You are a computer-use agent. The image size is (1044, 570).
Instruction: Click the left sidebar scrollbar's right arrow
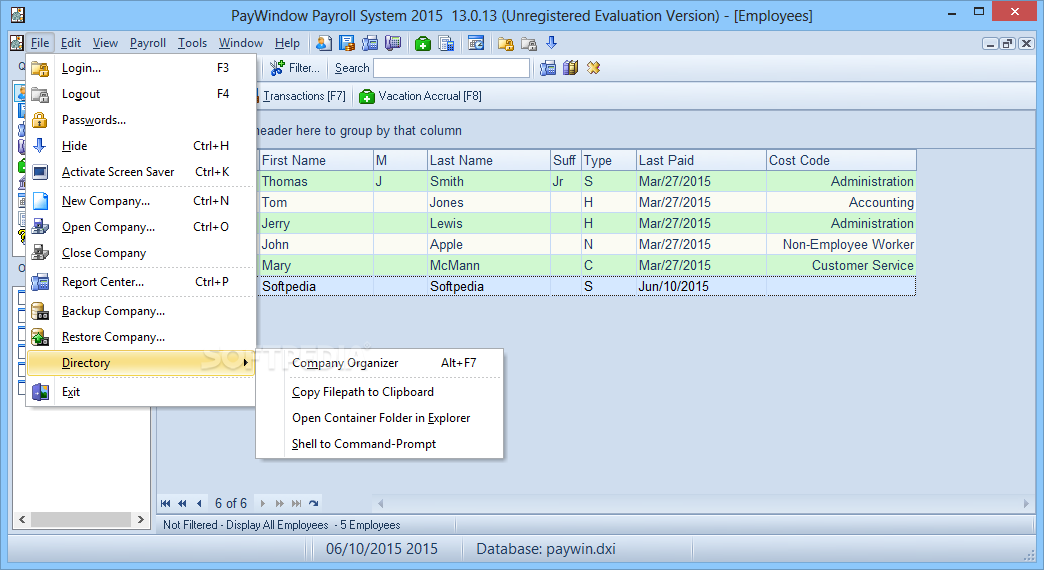point(140,519)
